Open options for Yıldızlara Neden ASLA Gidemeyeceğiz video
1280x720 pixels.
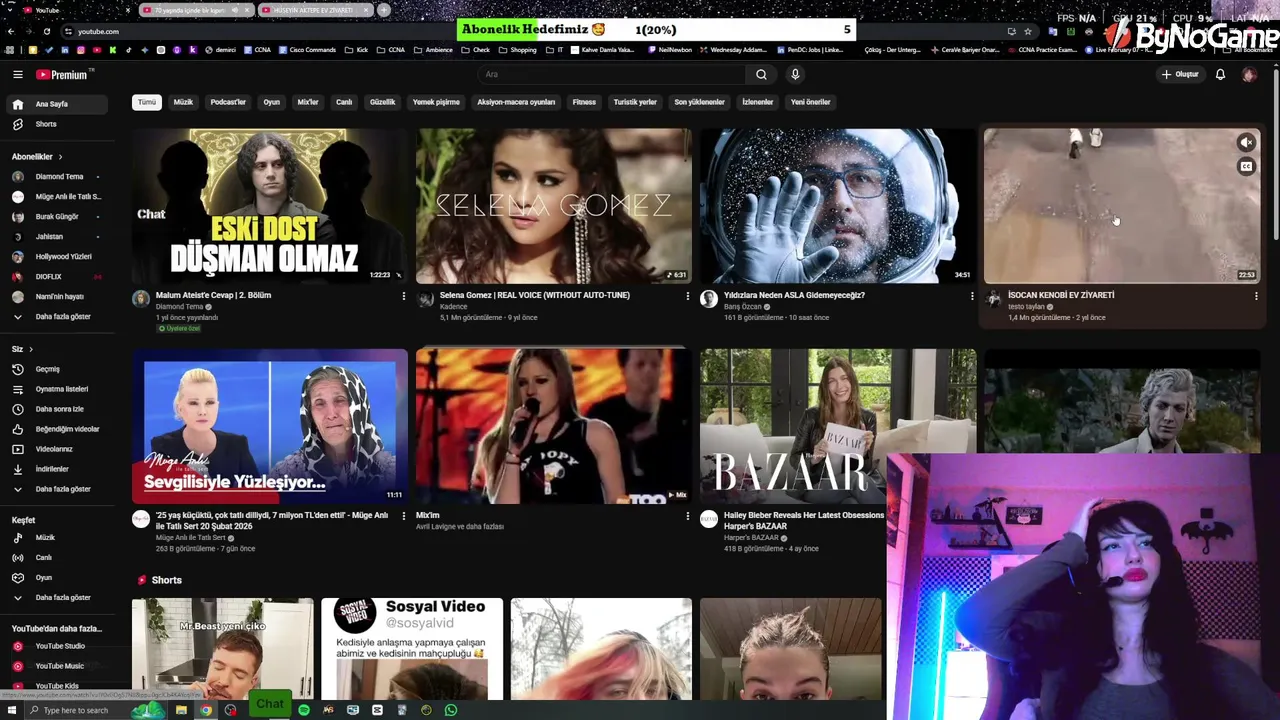pyautogui.click(x=971, y=296)
